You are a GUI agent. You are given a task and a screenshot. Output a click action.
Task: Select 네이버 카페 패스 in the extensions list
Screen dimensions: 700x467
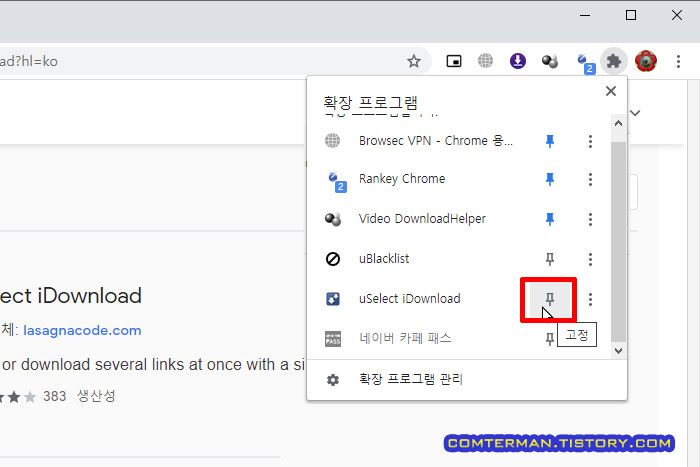(405, 338)
